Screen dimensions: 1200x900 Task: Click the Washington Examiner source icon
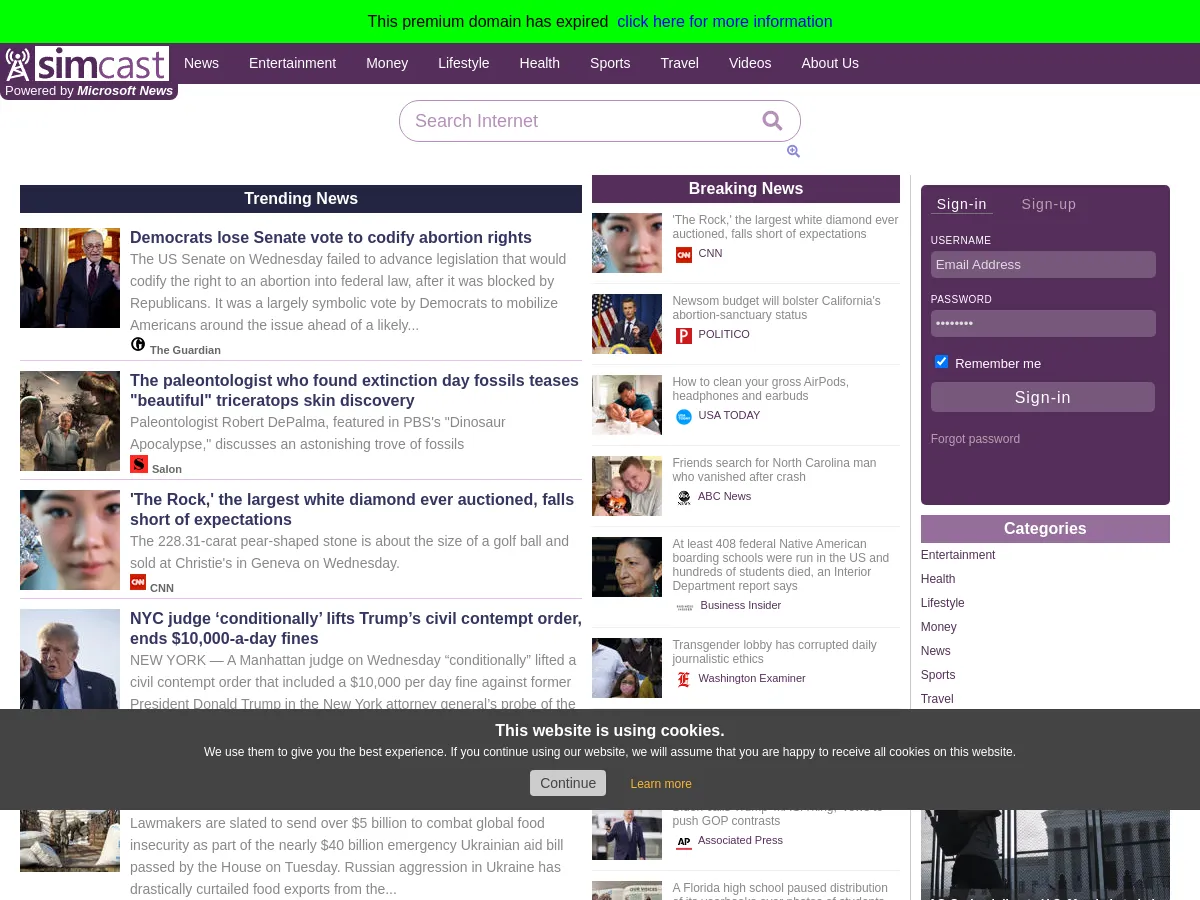[684, 679]
